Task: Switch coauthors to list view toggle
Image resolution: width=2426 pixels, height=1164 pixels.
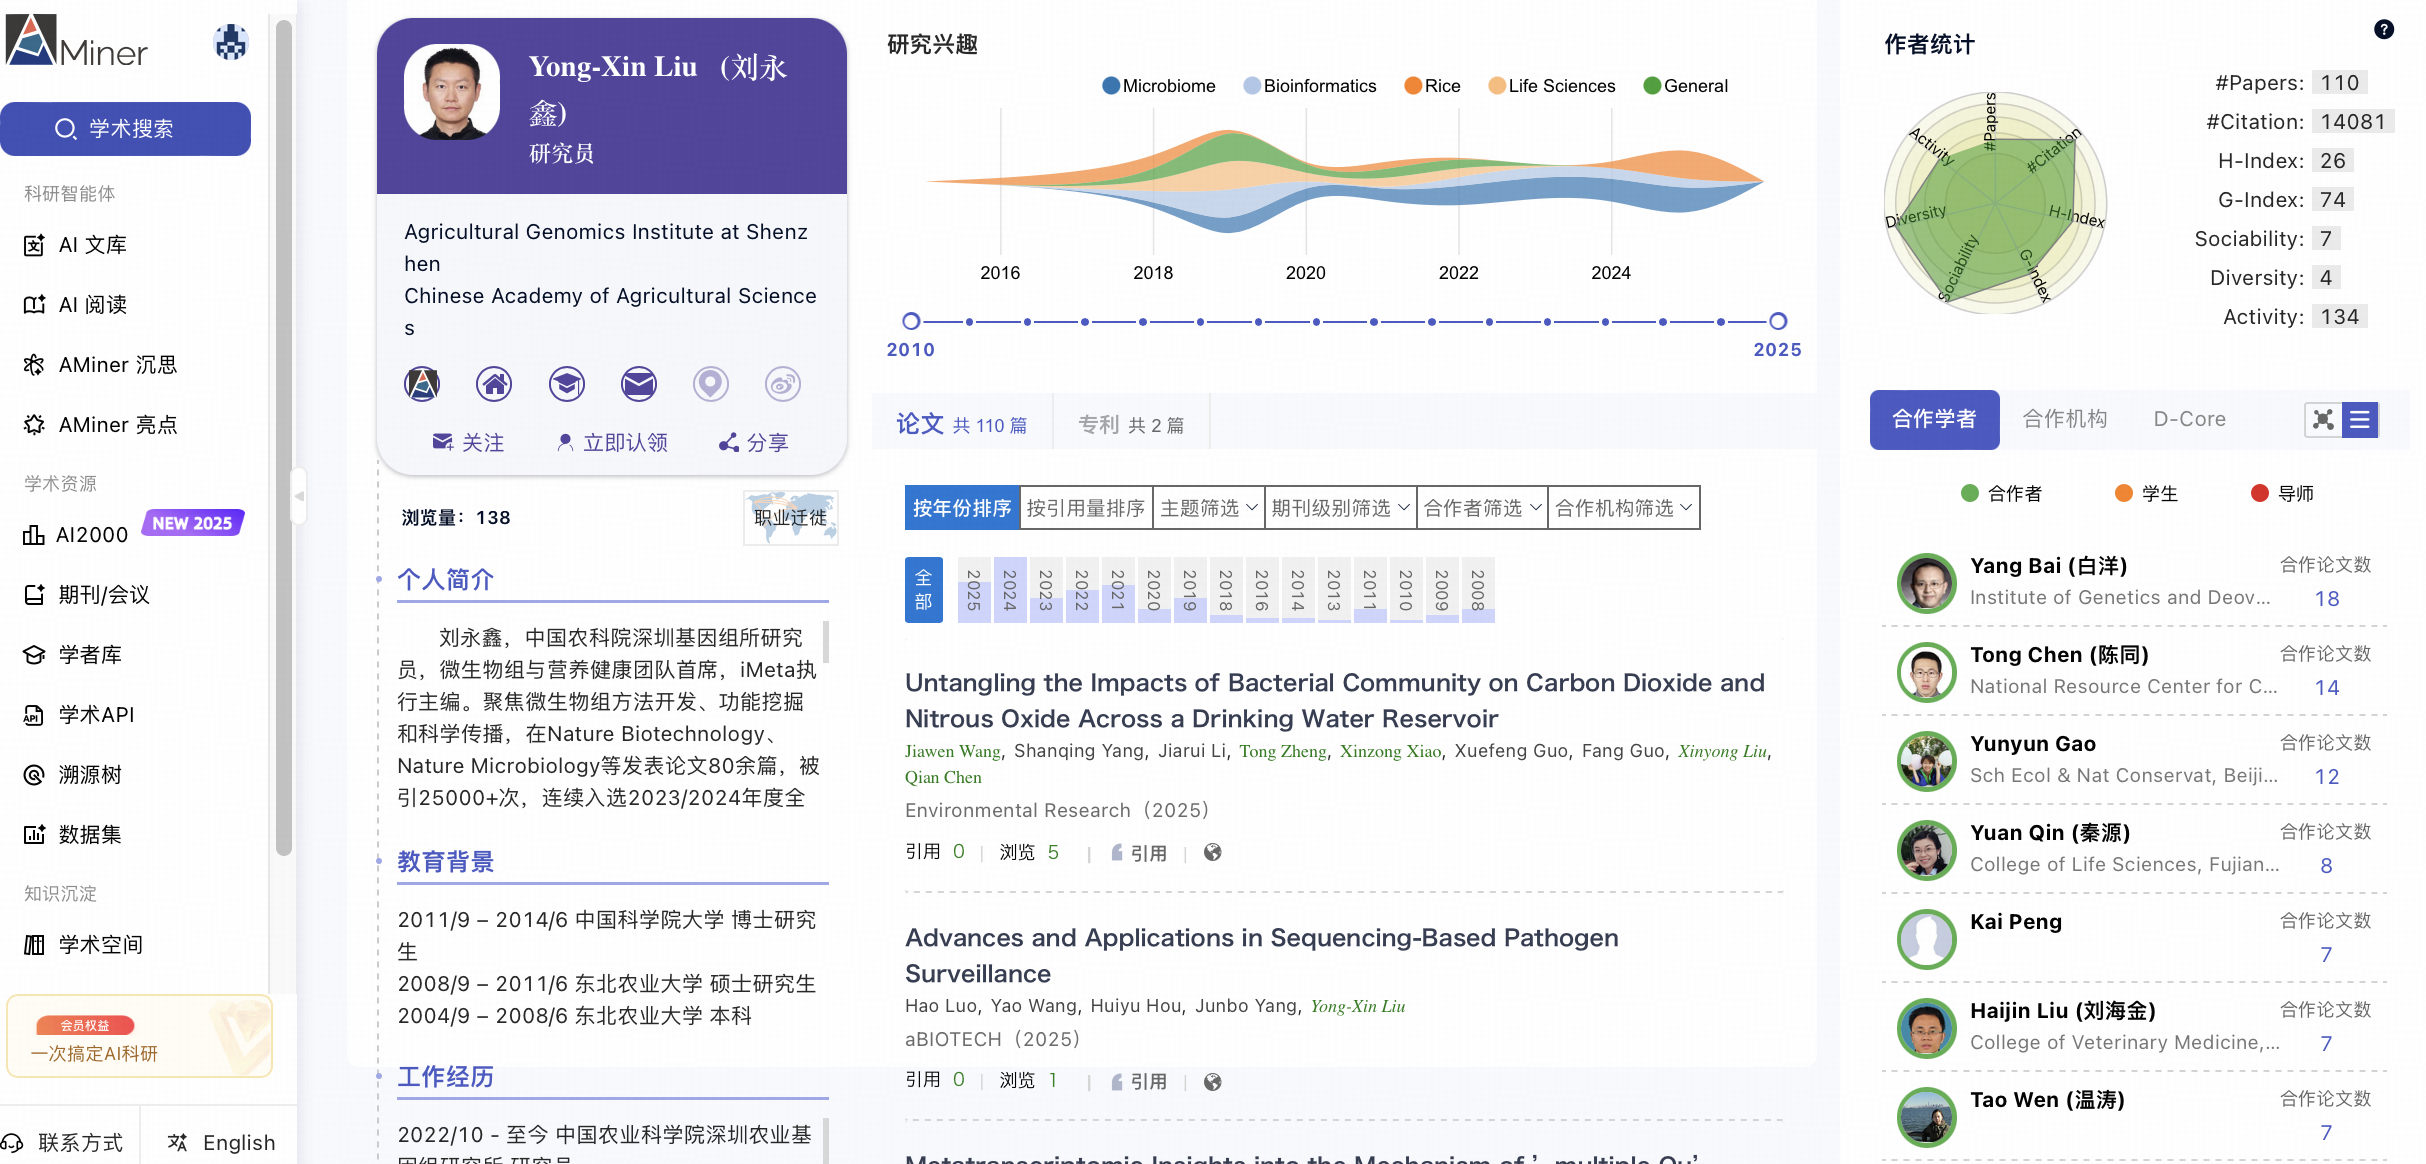Action: pyautogui.click(x=2360, y=420)
